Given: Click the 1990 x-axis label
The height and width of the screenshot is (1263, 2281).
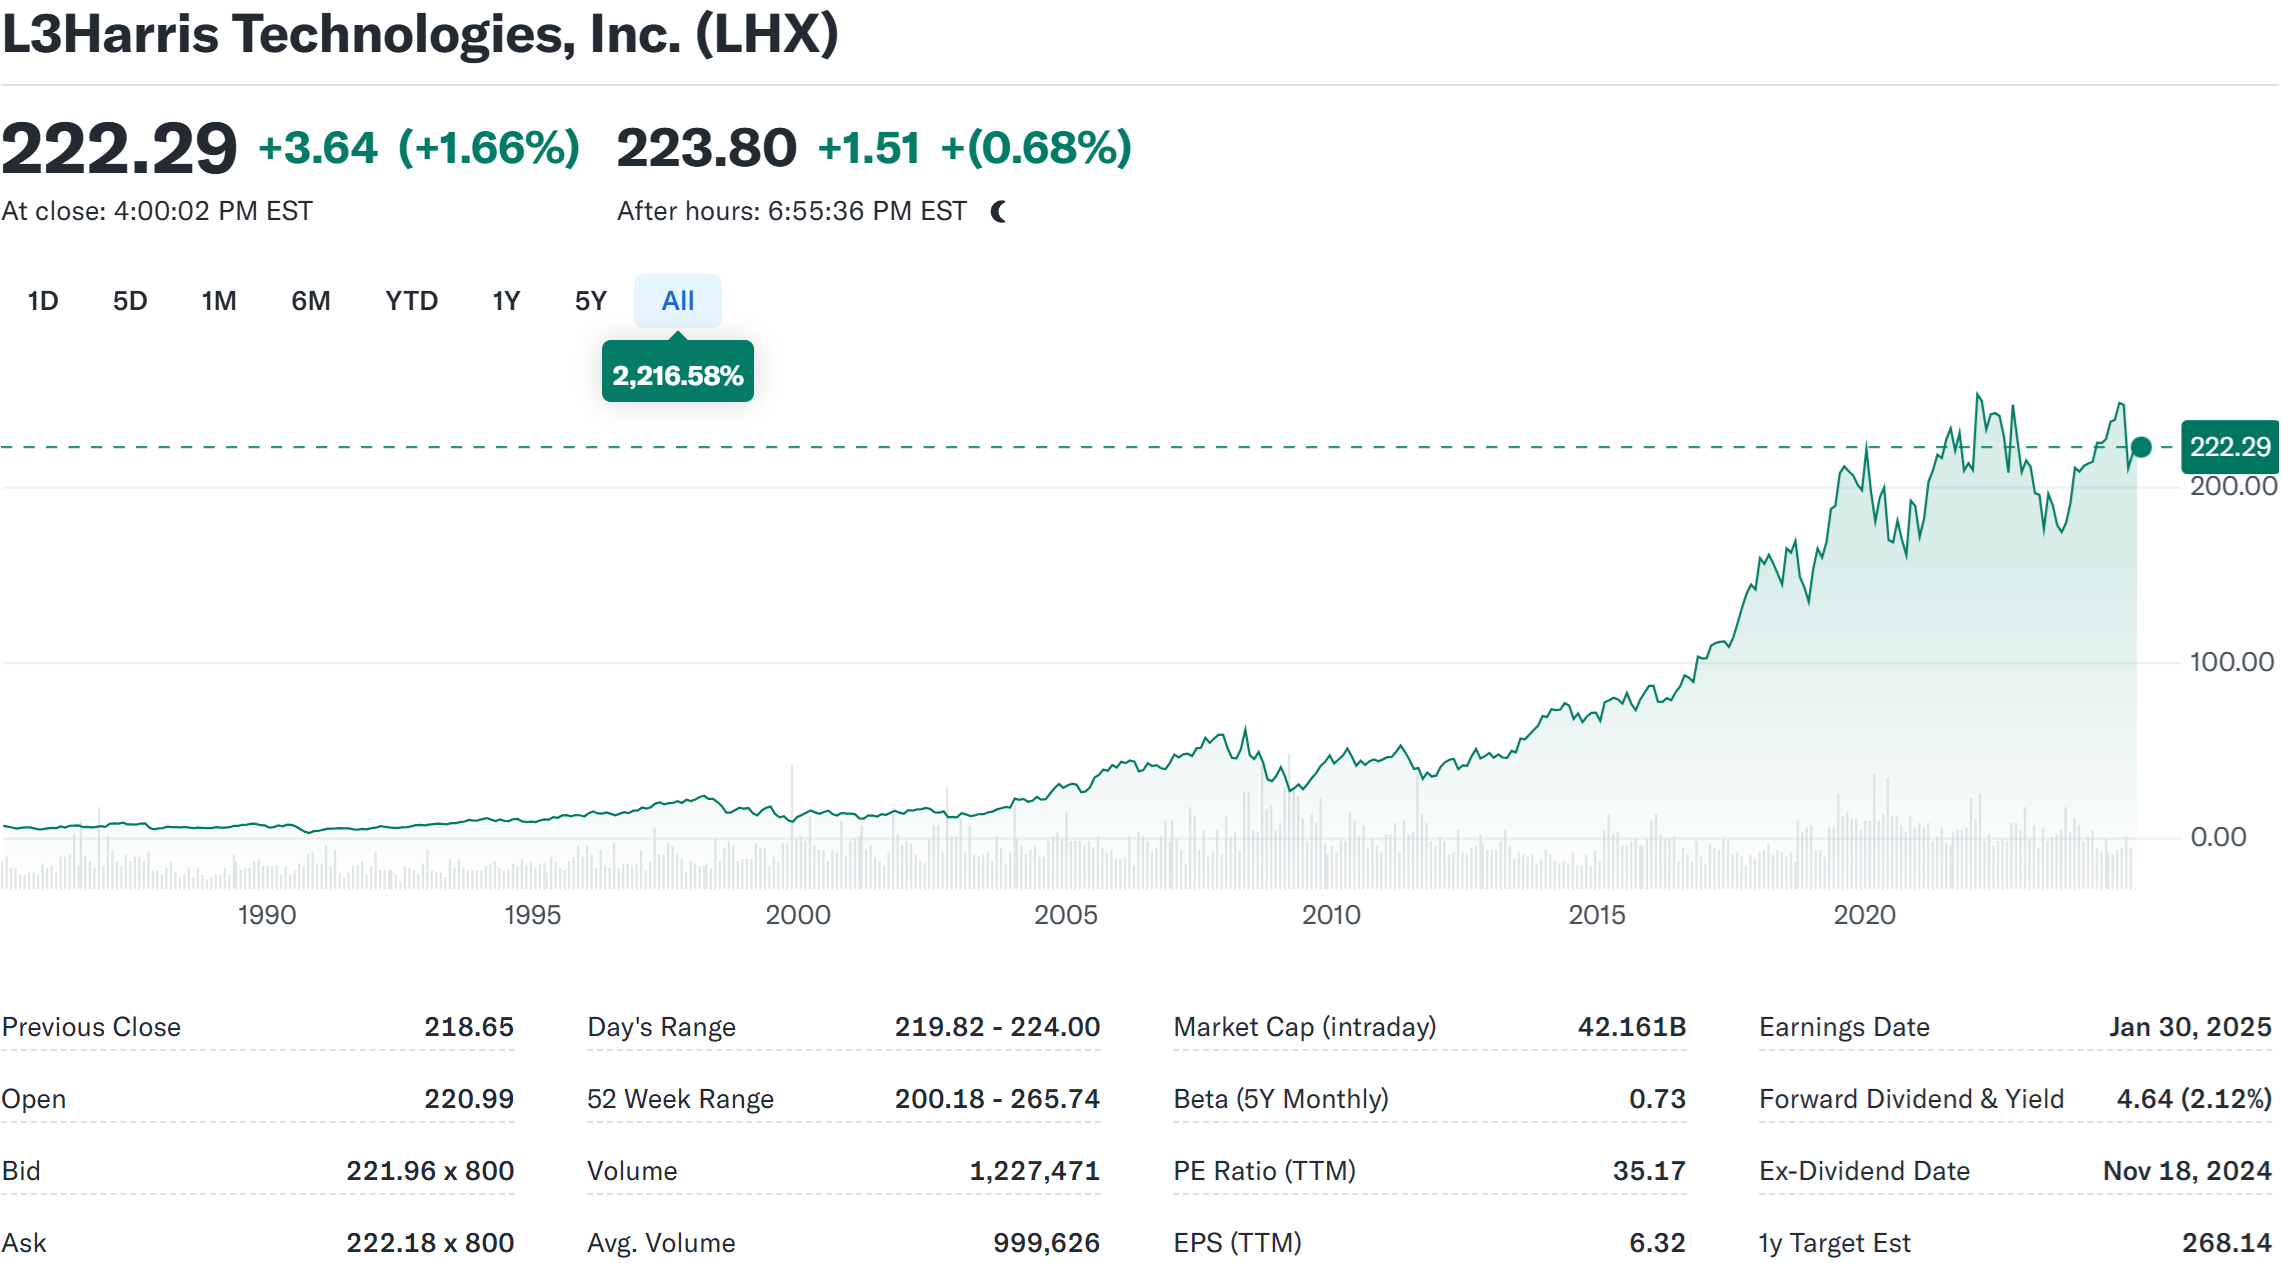Looking at the screenshot, I should pos(267,915).
